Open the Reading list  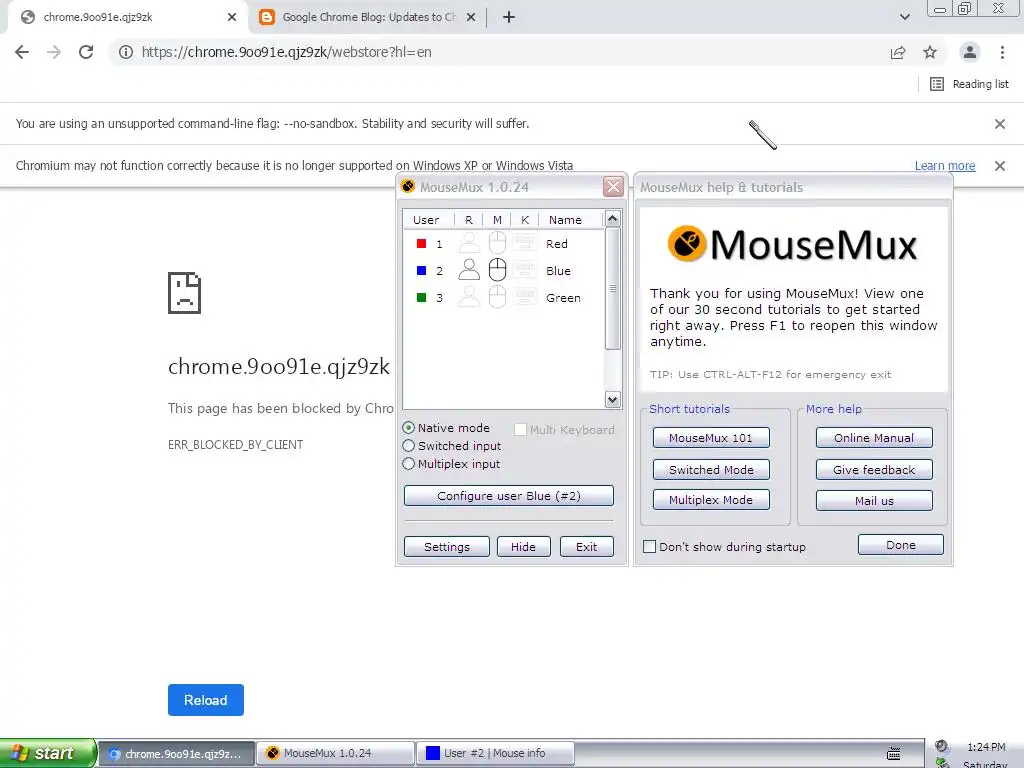pyautogui.click(x=969, y=84)
